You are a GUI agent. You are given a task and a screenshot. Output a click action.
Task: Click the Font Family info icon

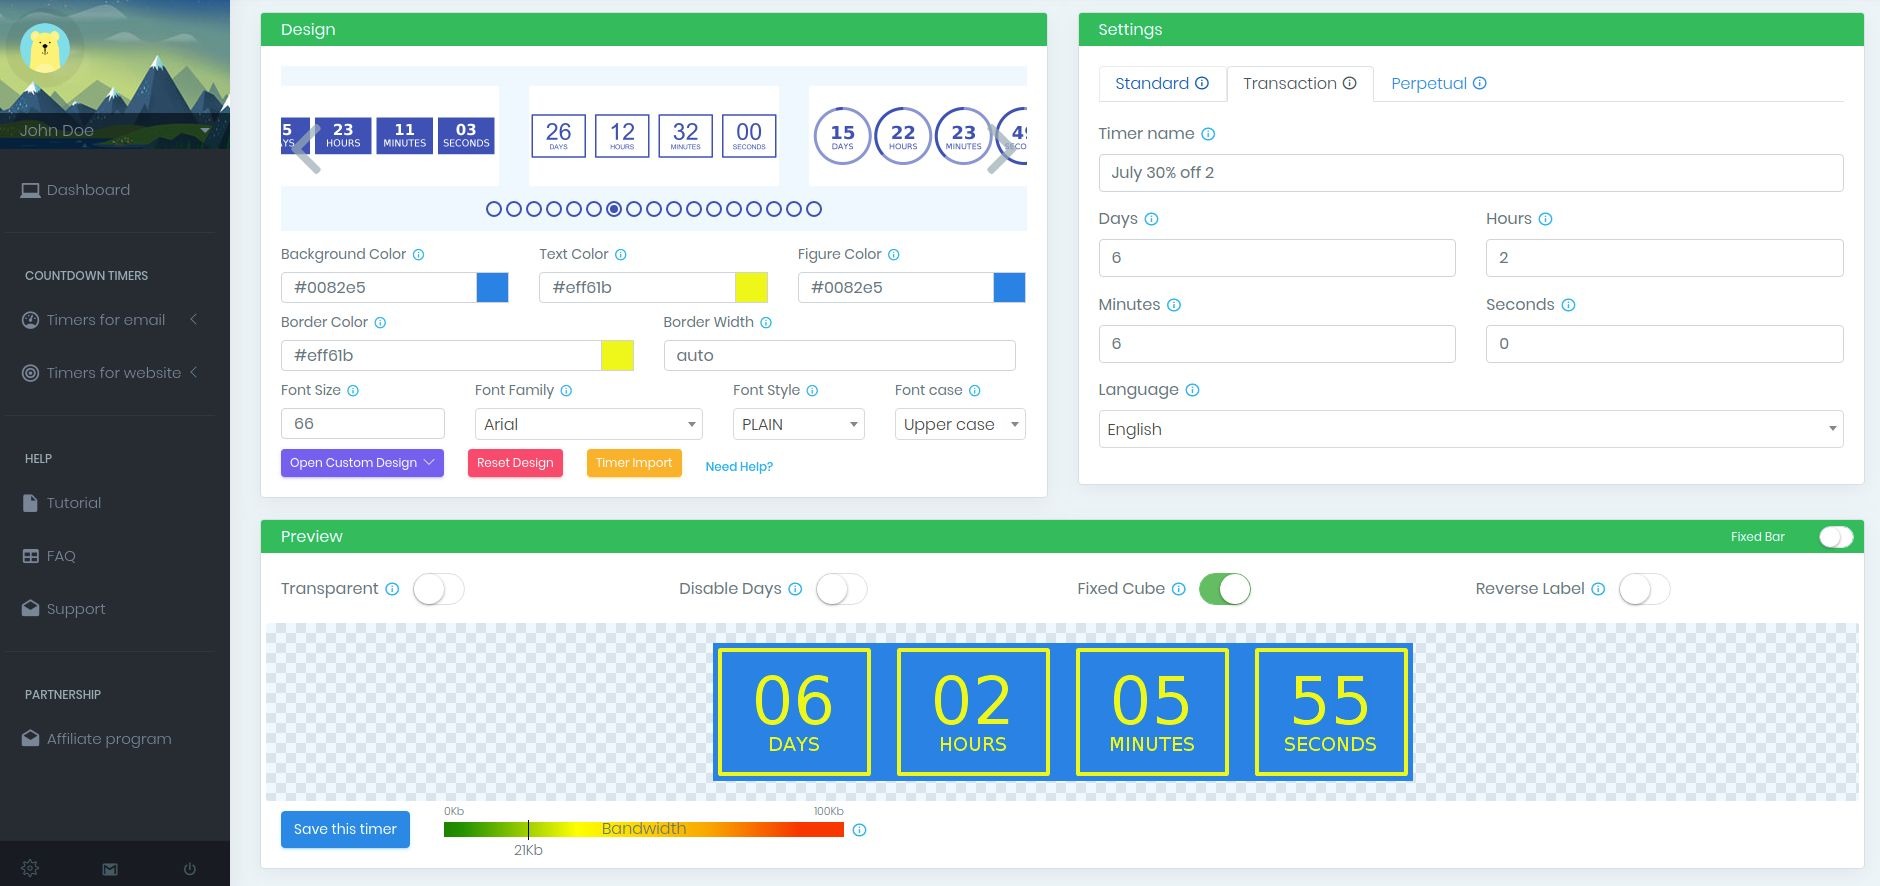tap(566, 391)
